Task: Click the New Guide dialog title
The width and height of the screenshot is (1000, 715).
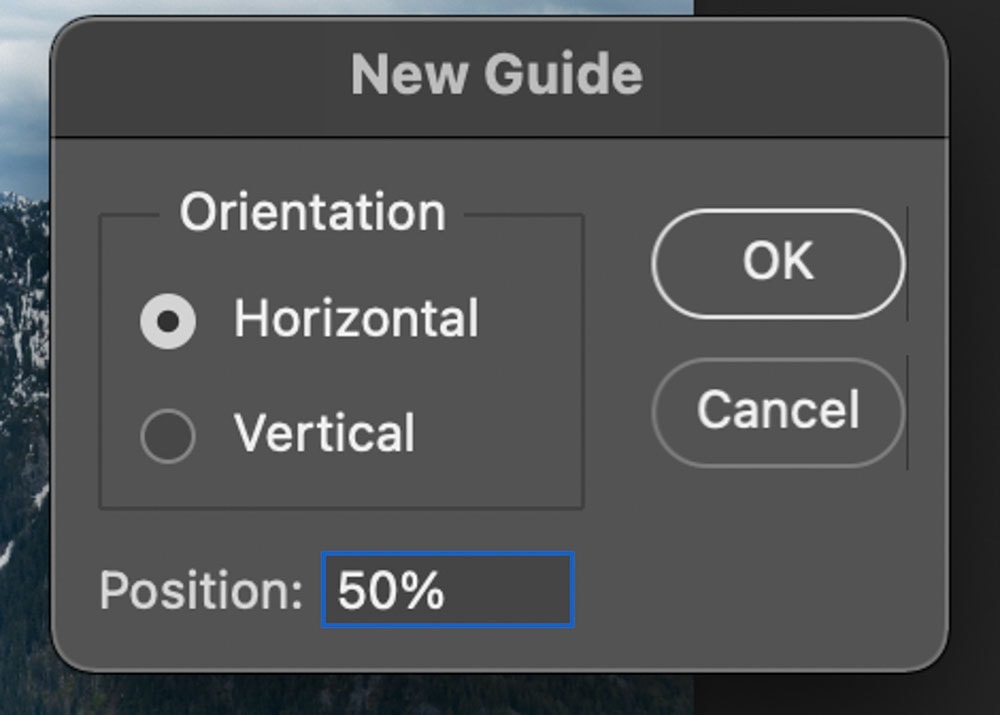Action: (x=500, y=72)
